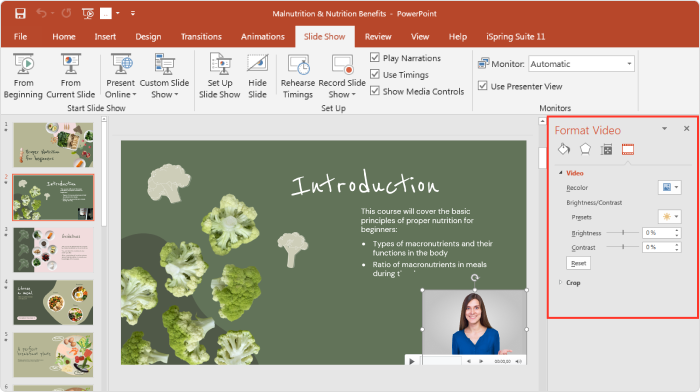Switch to the Transitions tab
Image resolution: width=700 pixels, height=392 pixels.
pyautogui.click(x=201, y=37)
